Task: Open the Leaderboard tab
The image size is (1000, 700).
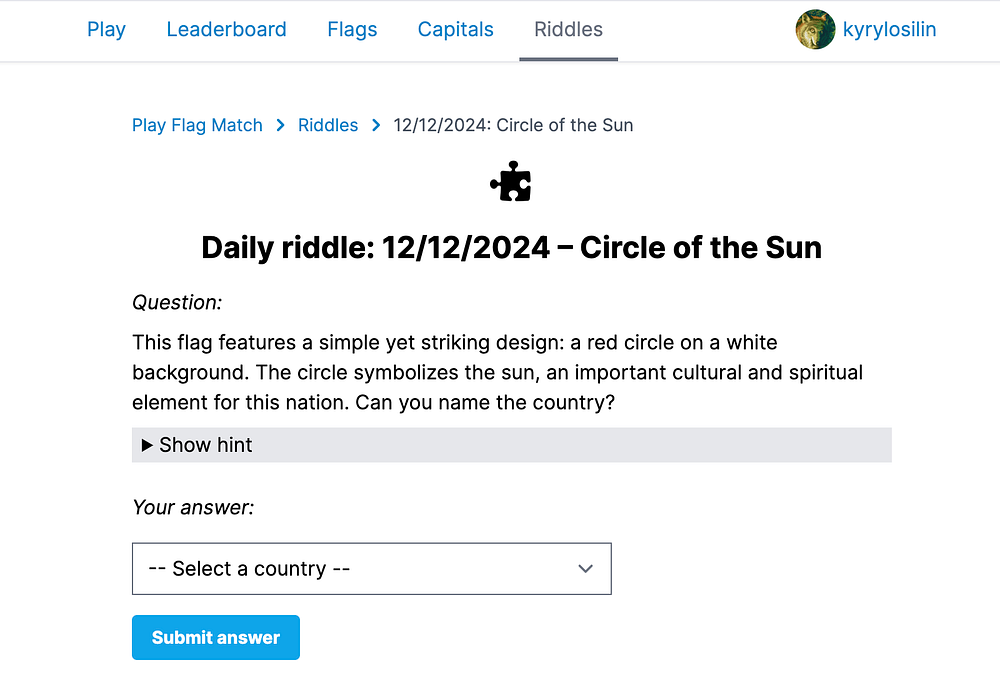Action: [x=226, y=30]
